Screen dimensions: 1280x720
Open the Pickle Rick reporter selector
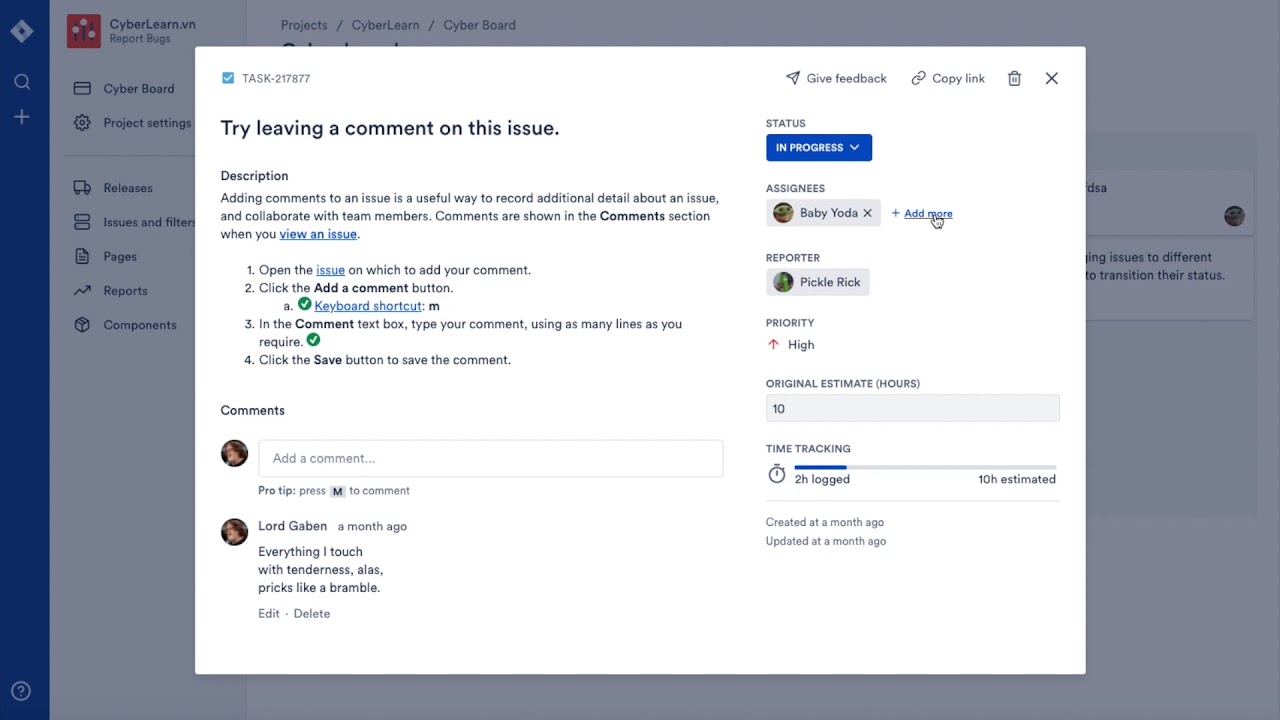[x=817, y=282]
